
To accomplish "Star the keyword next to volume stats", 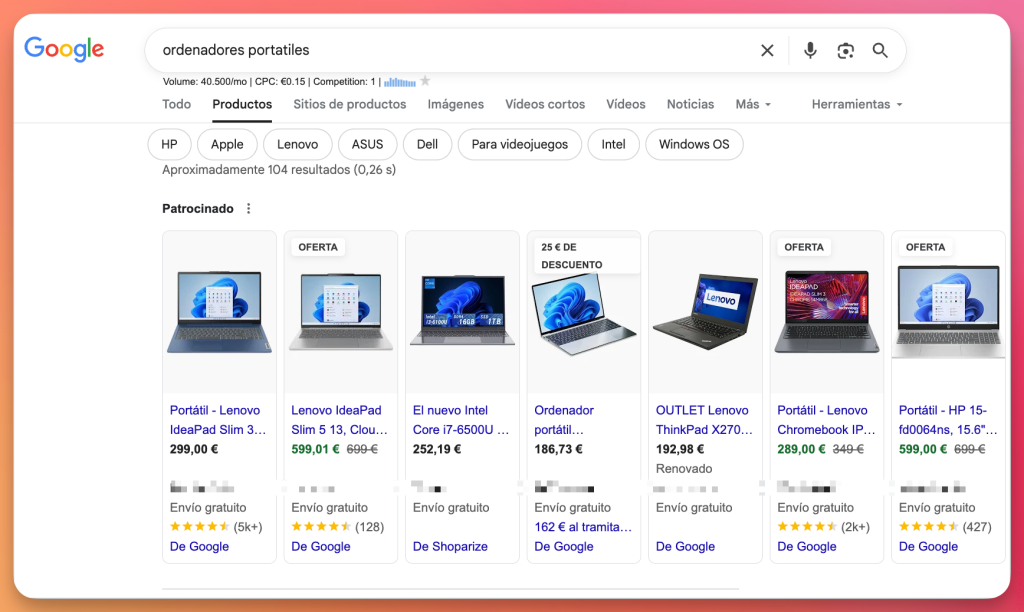I will coord(425,81).
